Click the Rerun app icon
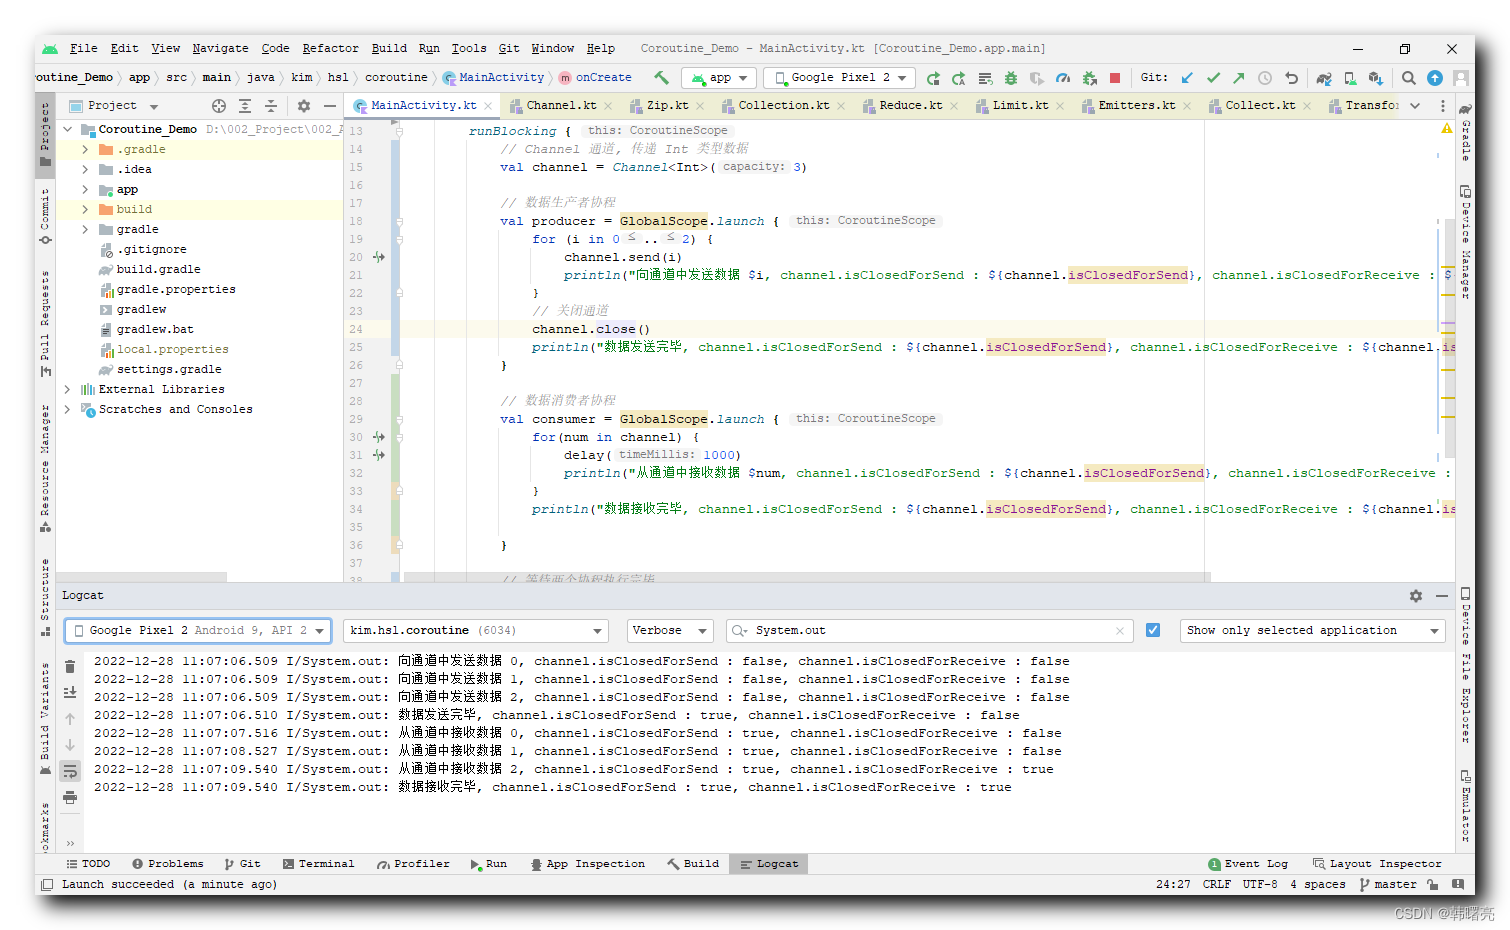Image resolution: width=1510 pixels, height=930 pixels. pyautogui.click(x=933, y=78)
